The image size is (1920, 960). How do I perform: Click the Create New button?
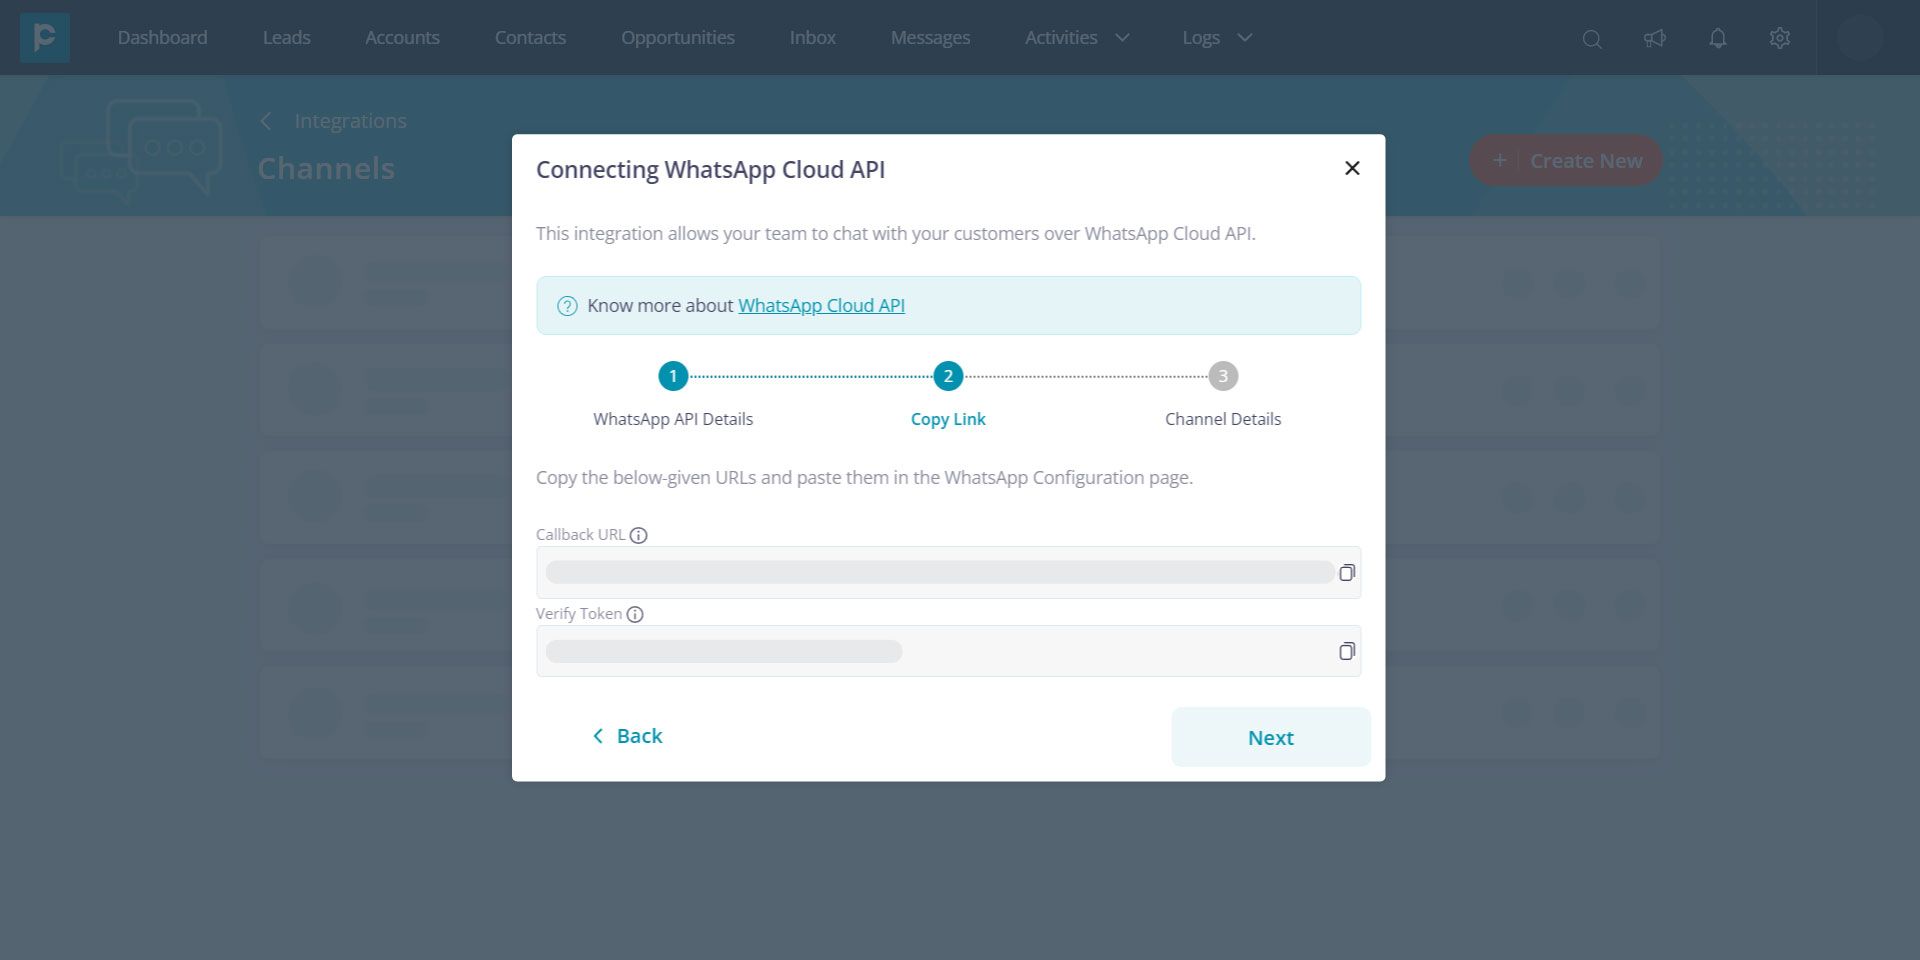1566,161
